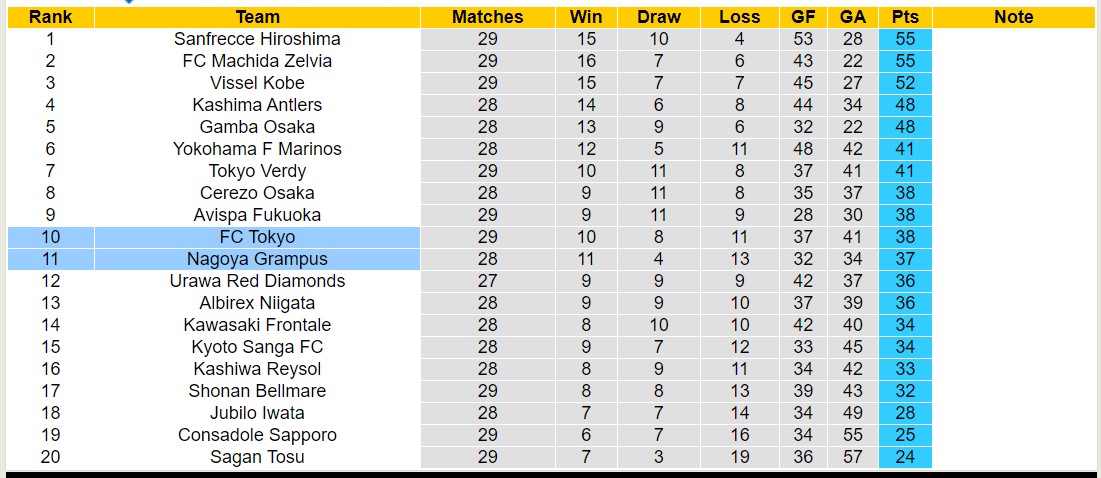Click the Draw column header
Viewport: 1101px width, 478px height.
[659, 17]
